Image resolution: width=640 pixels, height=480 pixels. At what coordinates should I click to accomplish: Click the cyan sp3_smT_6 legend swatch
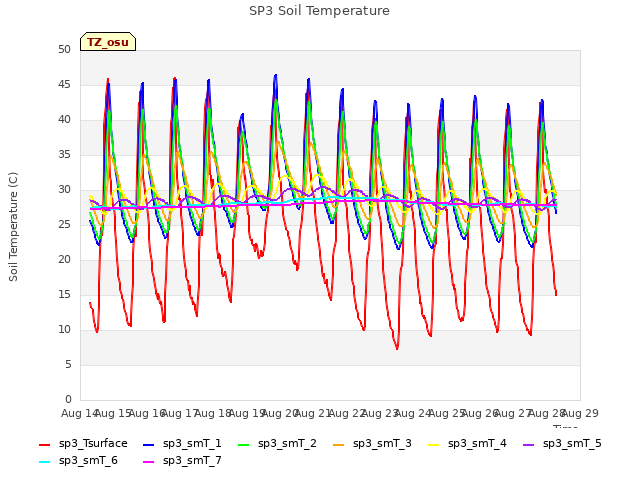click(x=44, y=462)
